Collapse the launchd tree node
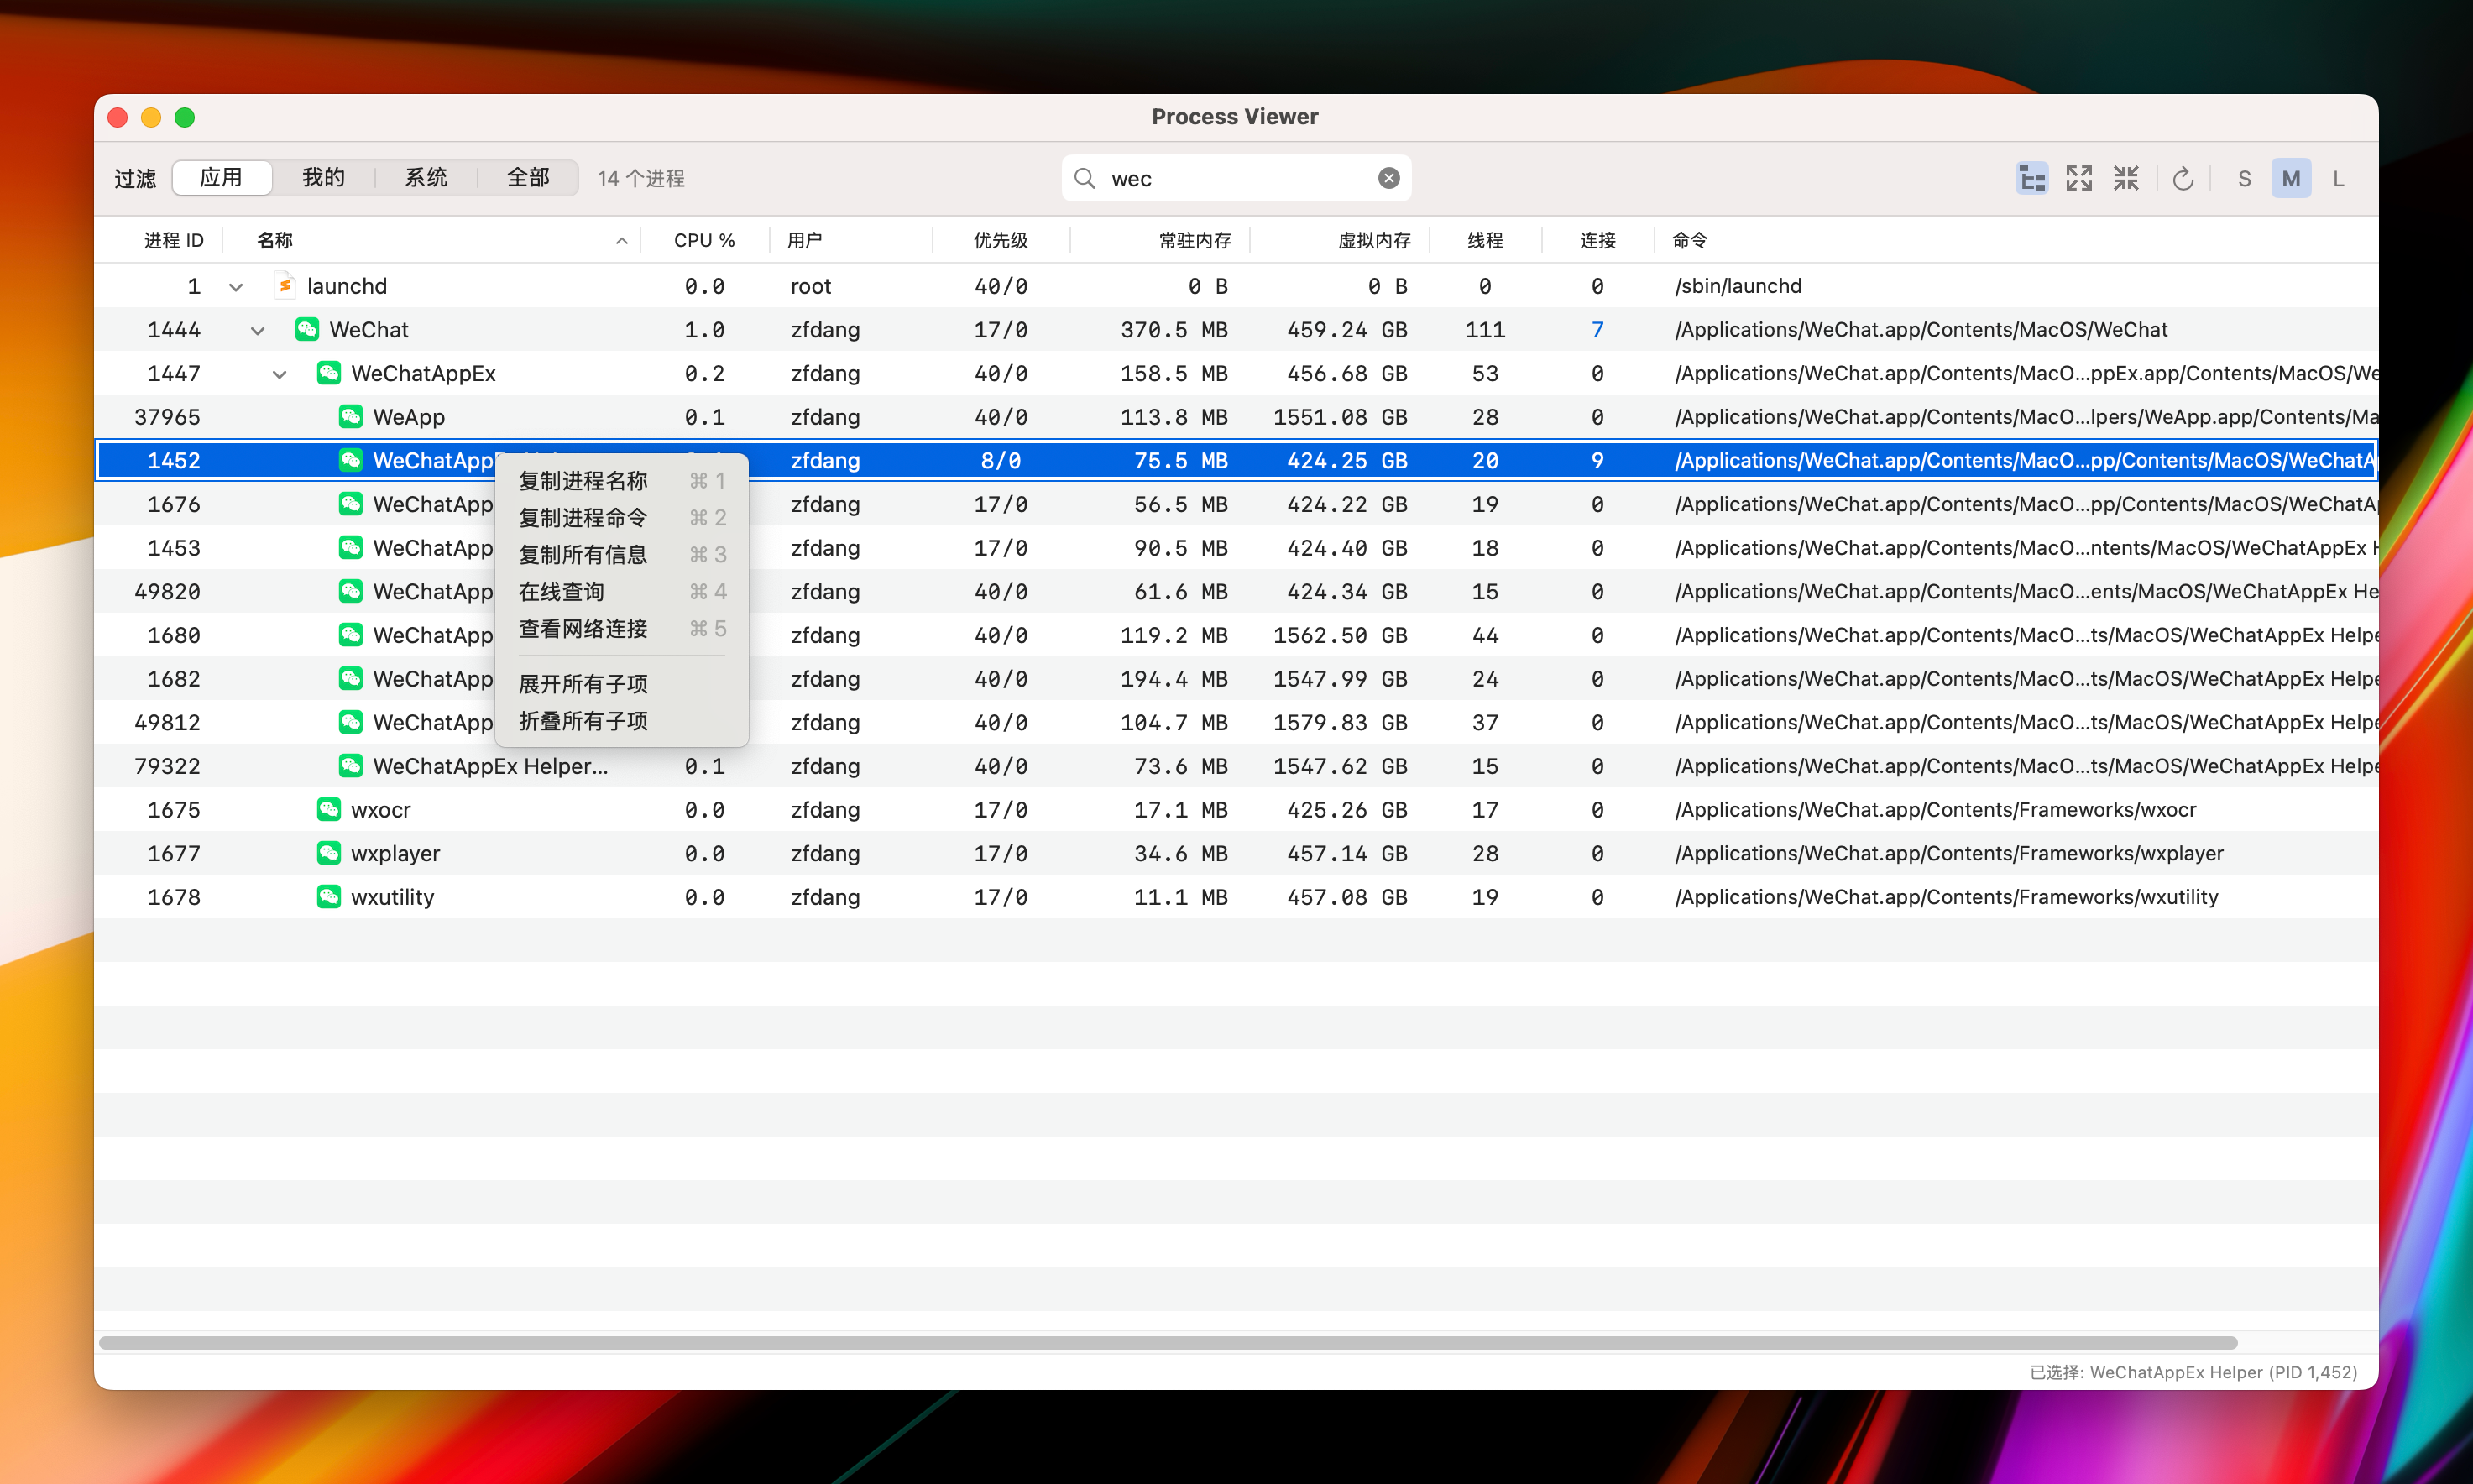2473x1484 pixels. [x=236, y=287]
